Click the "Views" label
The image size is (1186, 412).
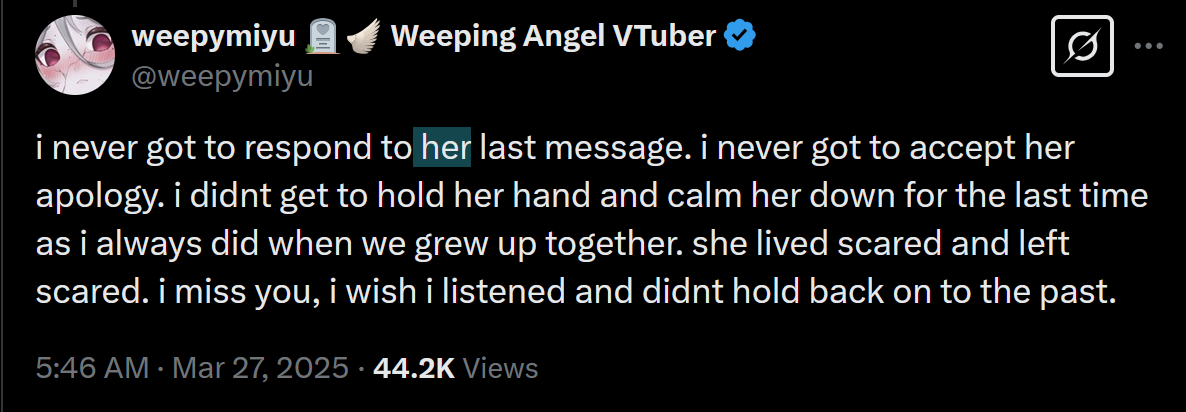[x=502, y=368]
